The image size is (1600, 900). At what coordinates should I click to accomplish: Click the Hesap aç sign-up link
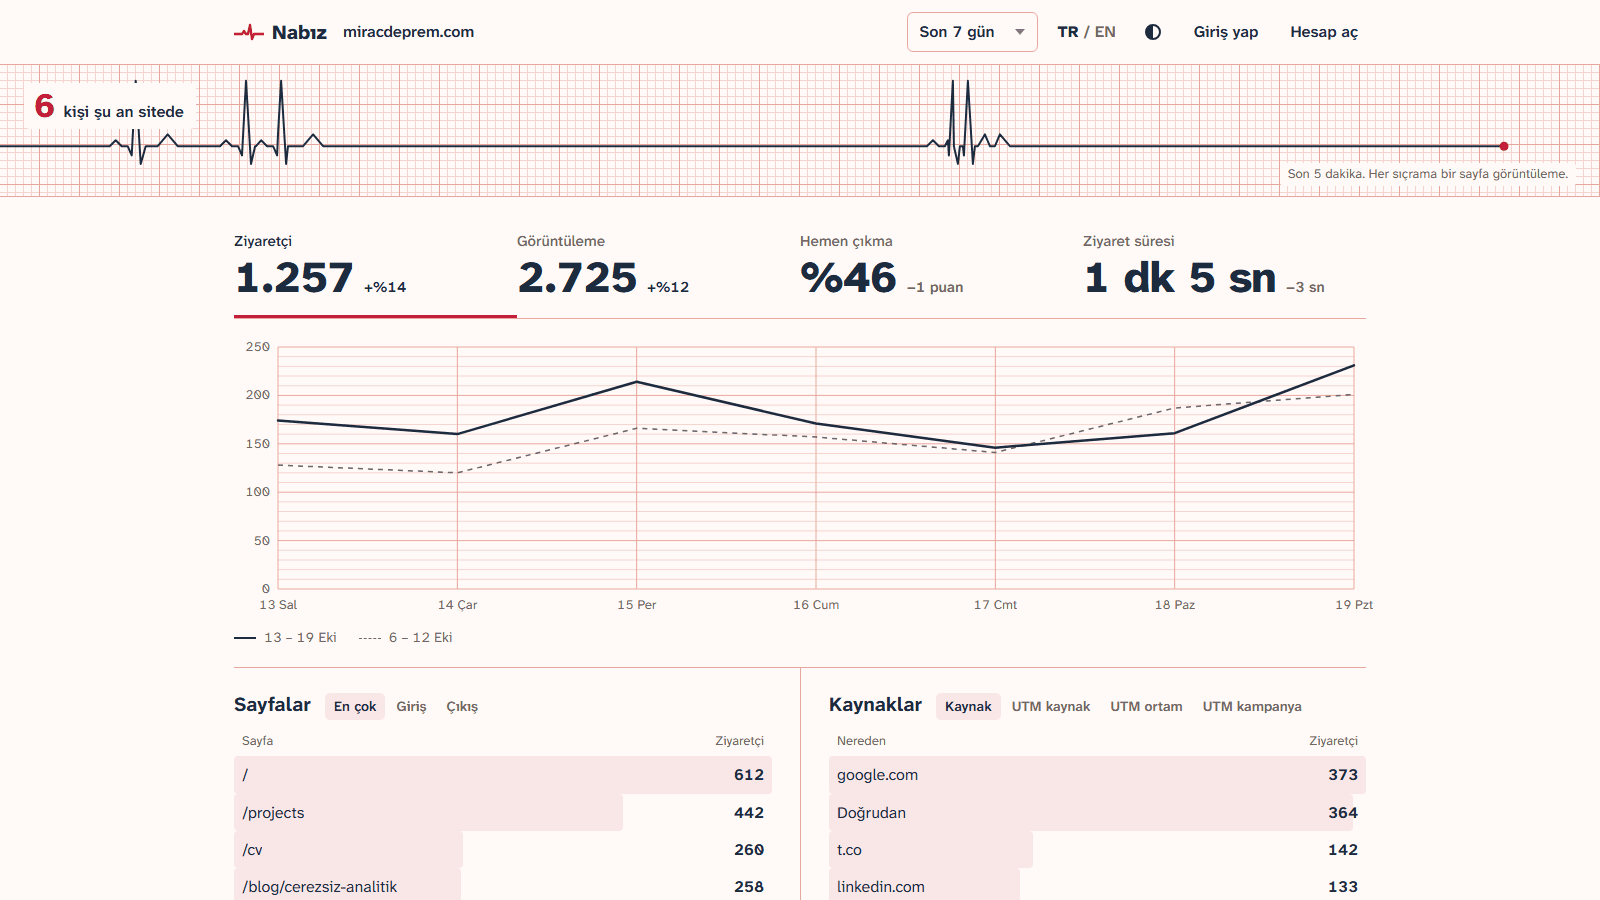pyautogui.click(x=1324, y=32)
